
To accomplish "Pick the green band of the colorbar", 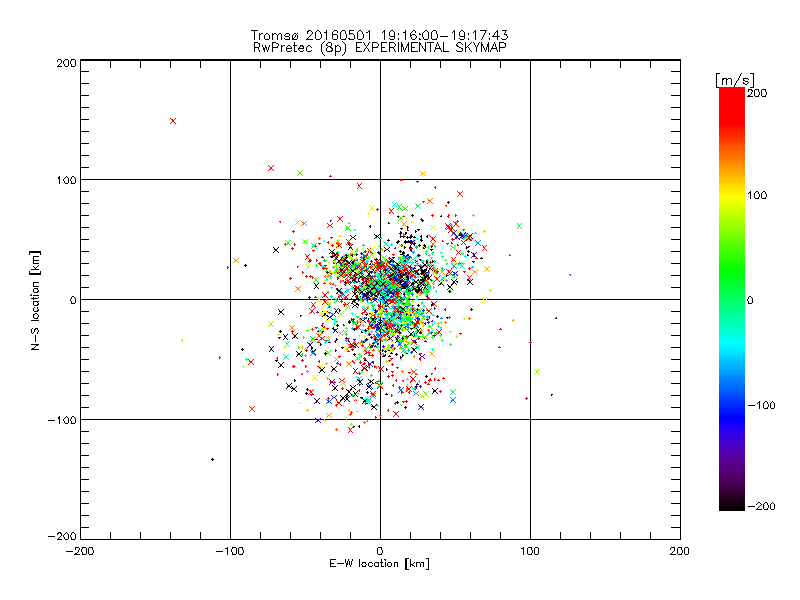I will click(732, 270).
